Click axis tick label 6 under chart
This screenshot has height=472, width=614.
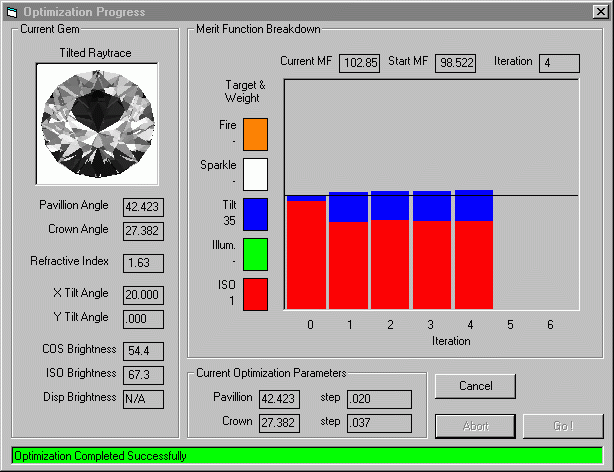pos(550,325)
